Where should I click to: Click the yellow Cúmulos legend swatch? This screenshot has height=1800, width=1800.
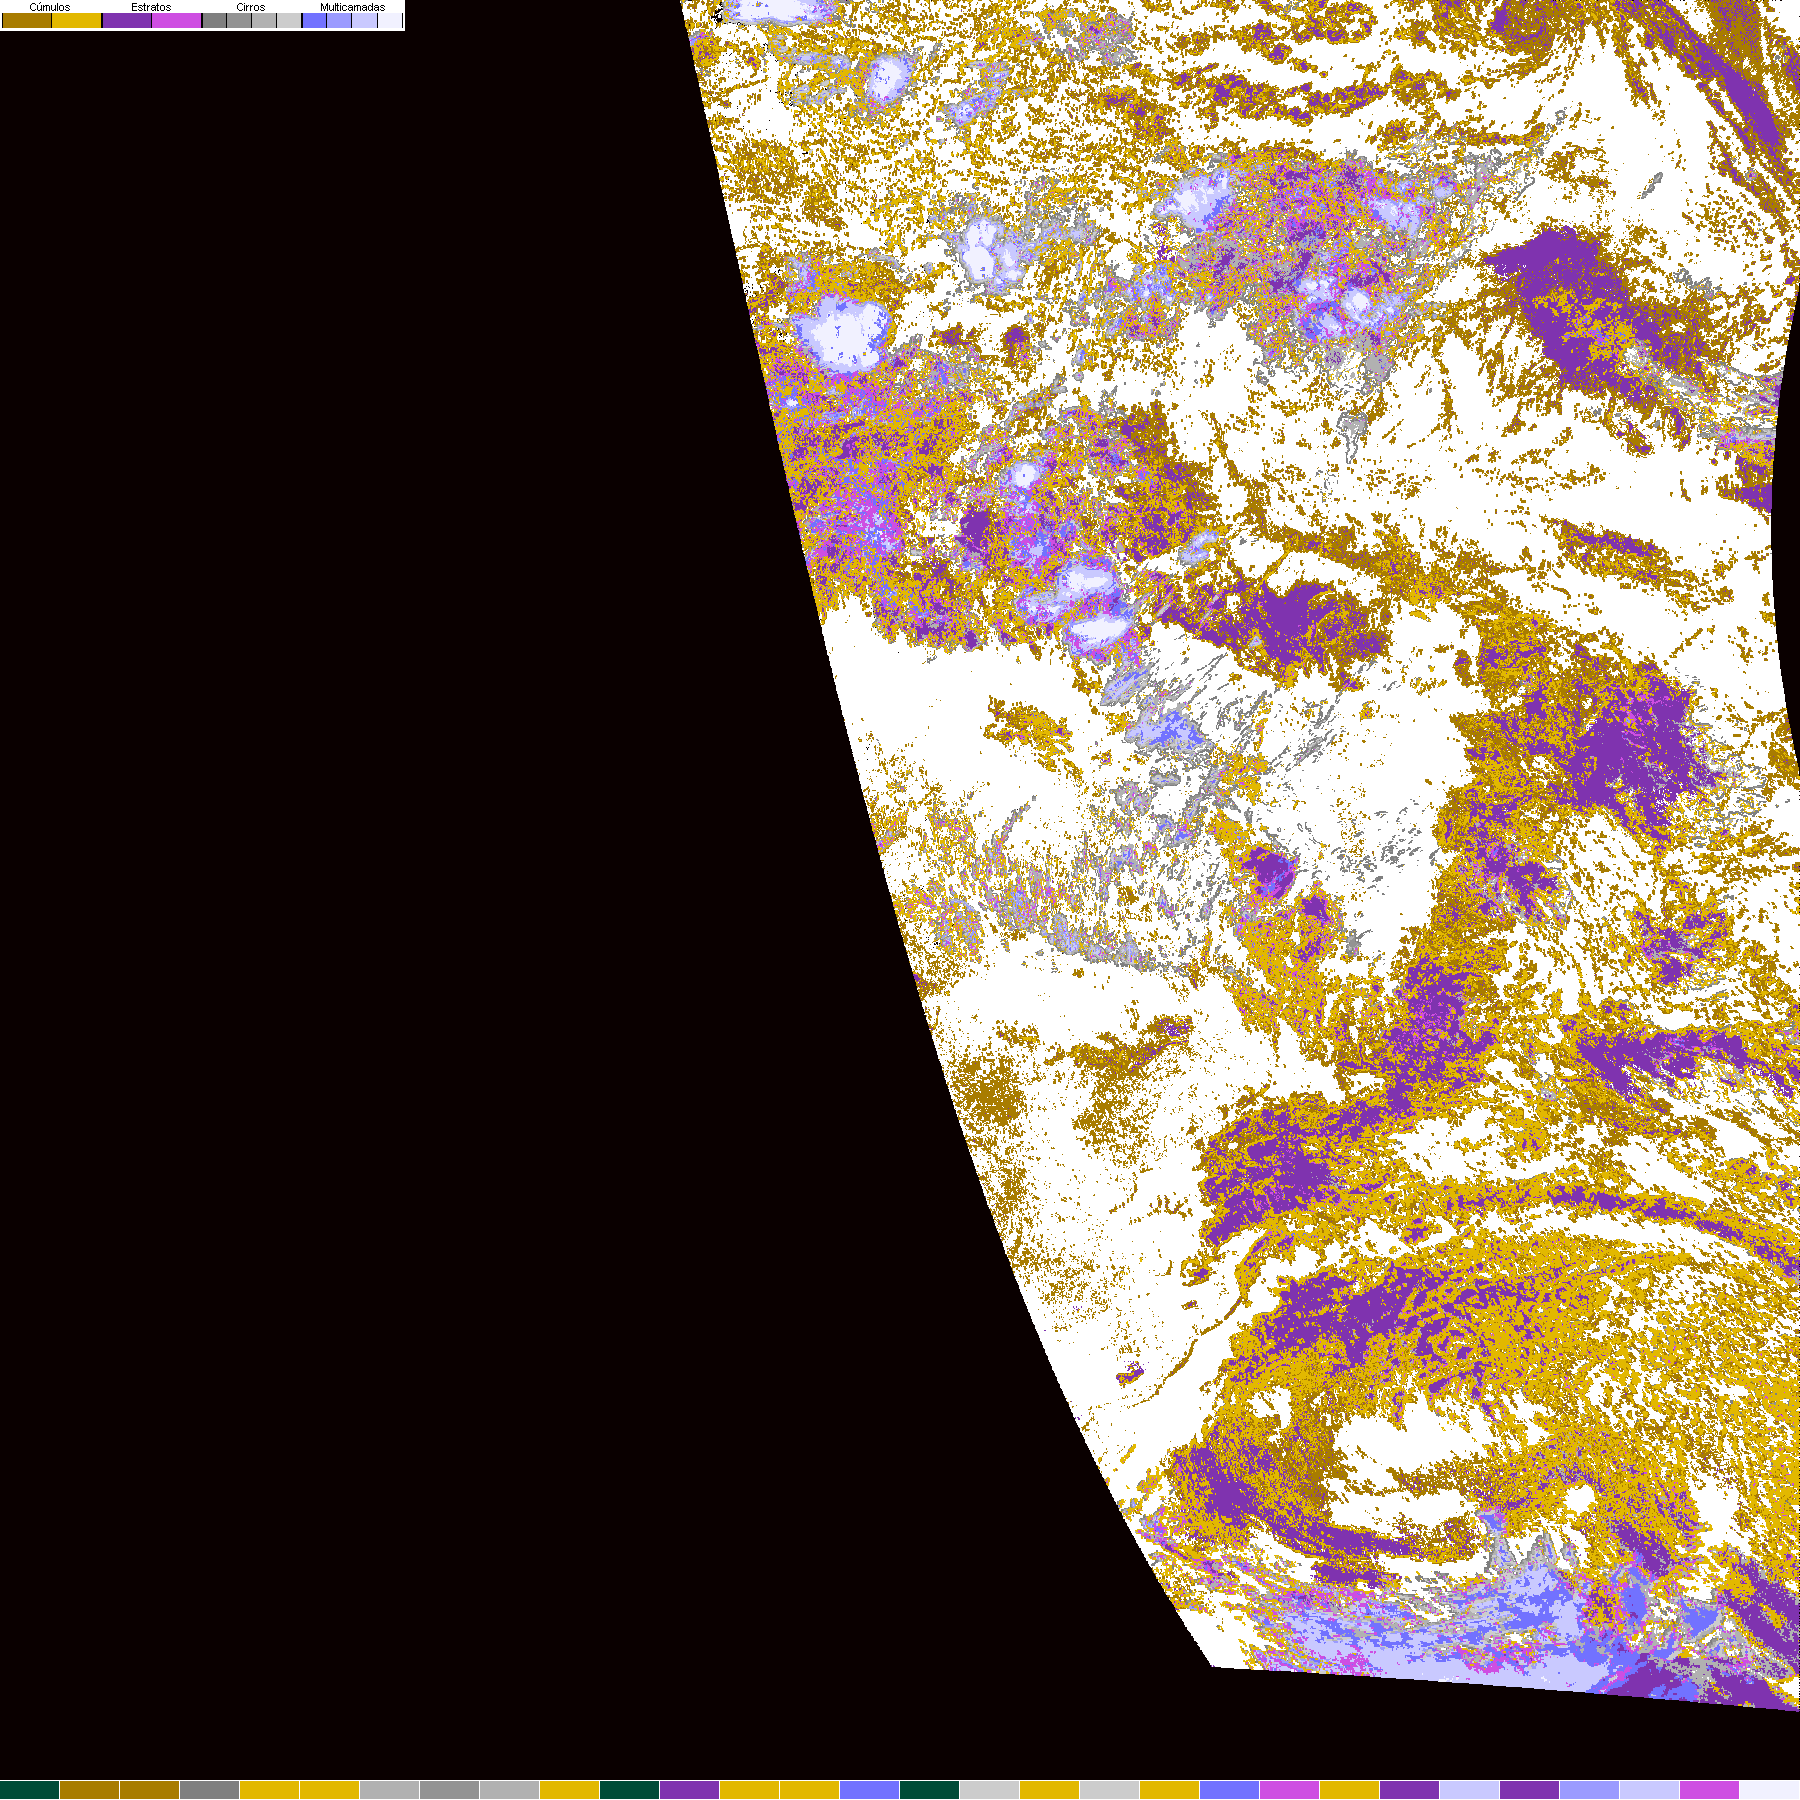[76, 20]
